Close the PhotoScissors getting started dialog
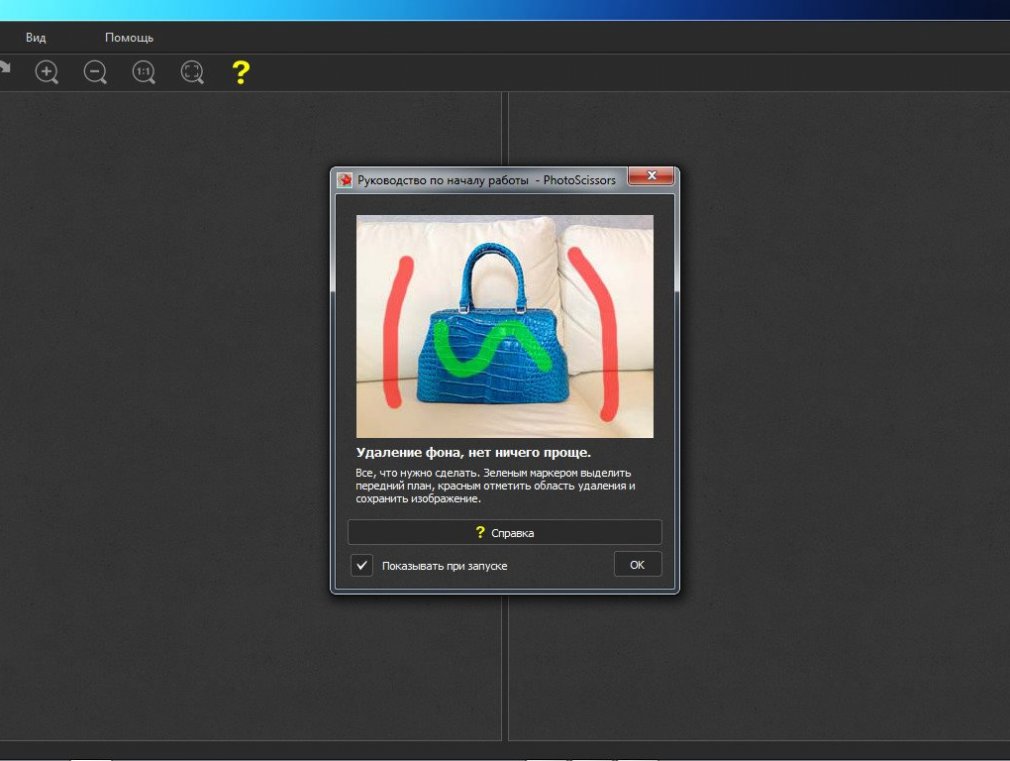 pyautogui.click(x=651, y=175)
